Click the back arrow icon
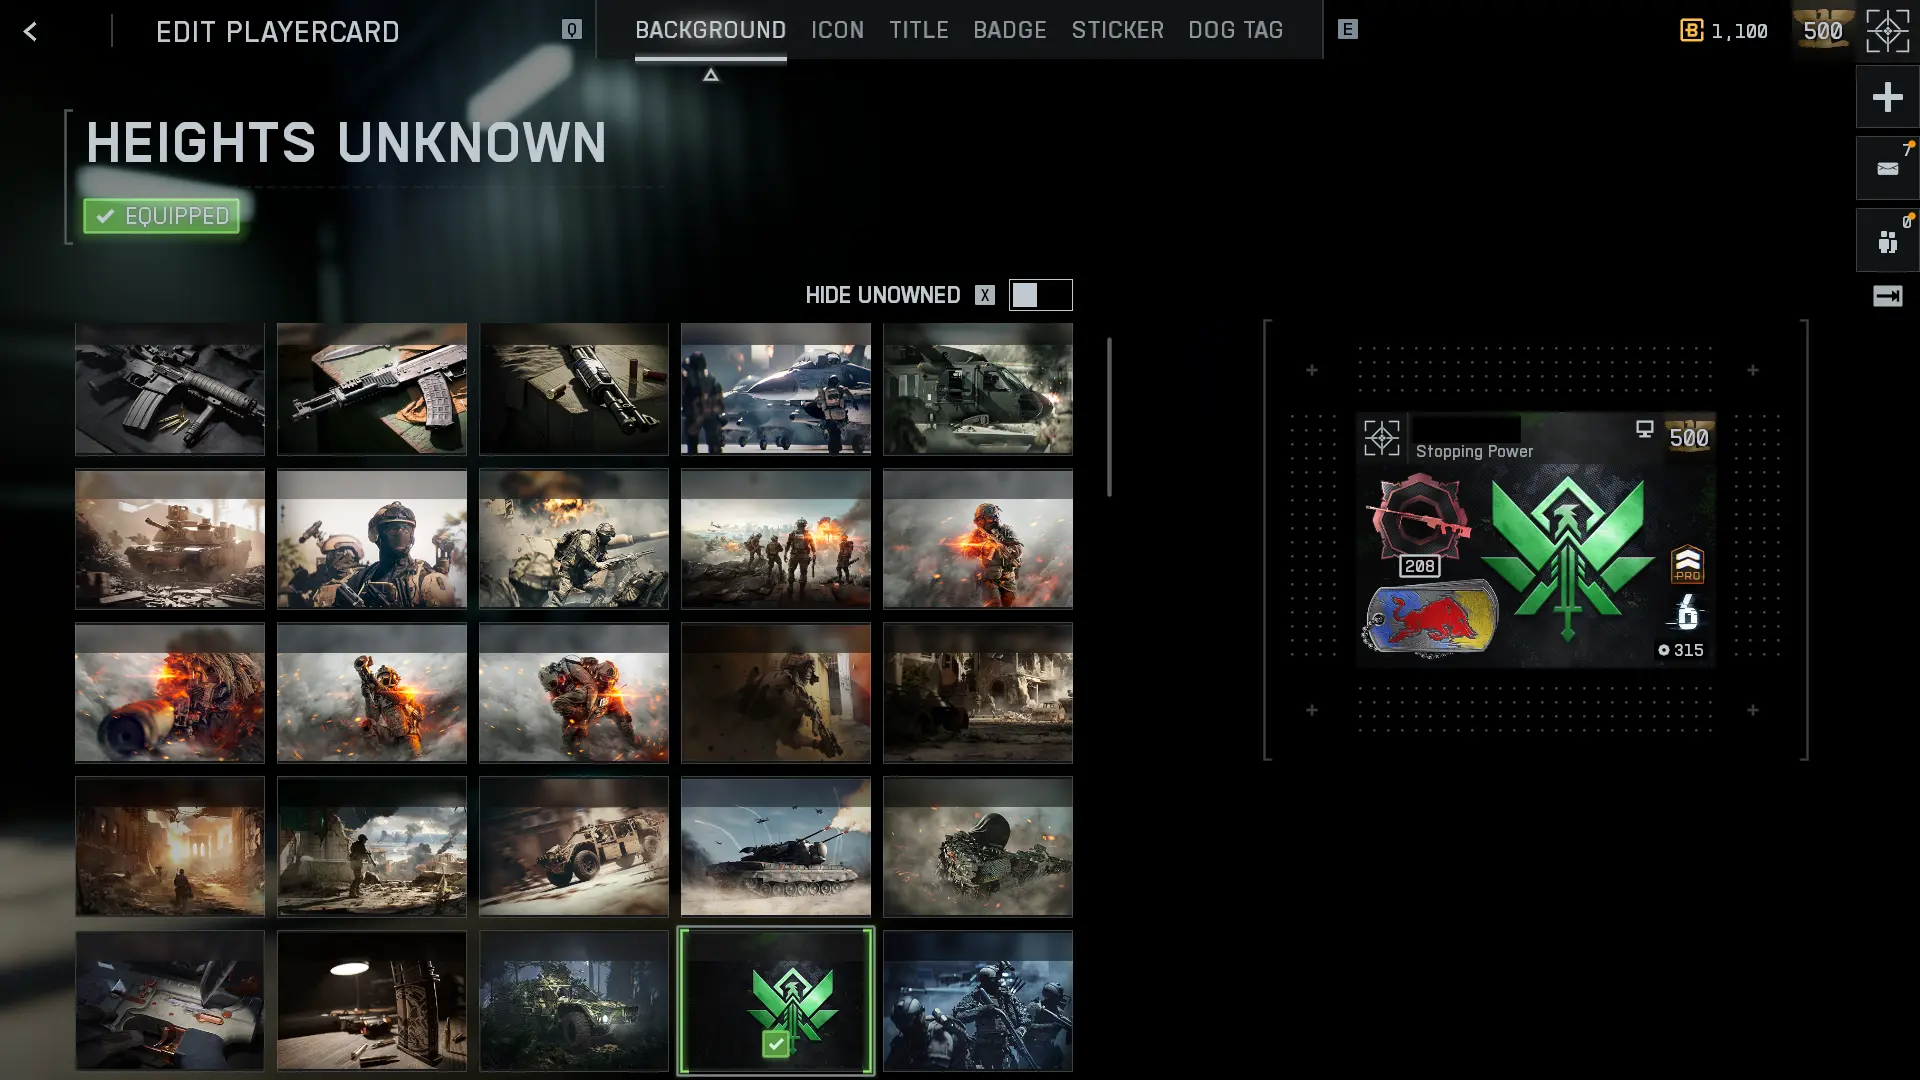 [30, 32]
